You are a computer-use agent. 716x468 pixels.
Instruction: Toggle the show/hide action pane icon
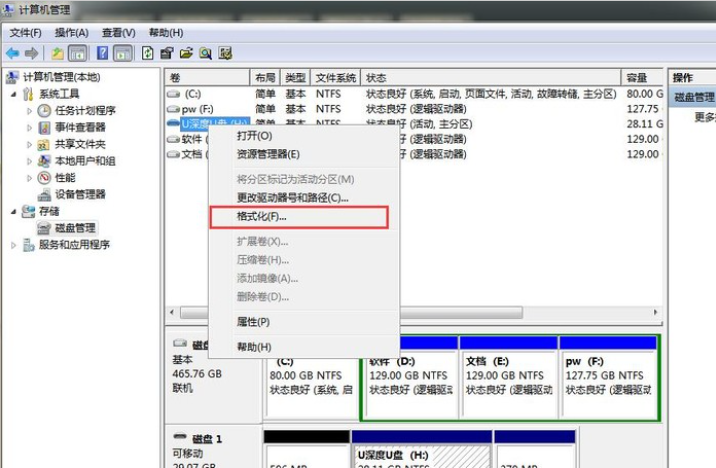coord(123,53)
